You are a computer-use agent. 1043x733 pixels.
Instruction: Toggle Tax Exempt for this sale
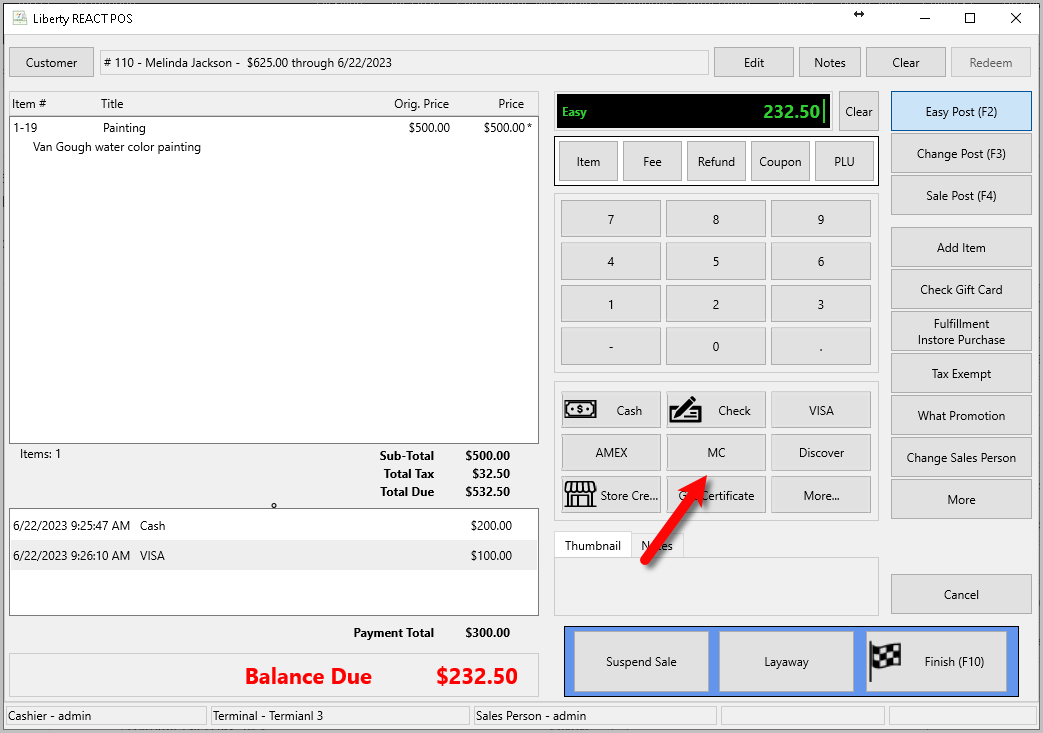[x=961, y=374]
